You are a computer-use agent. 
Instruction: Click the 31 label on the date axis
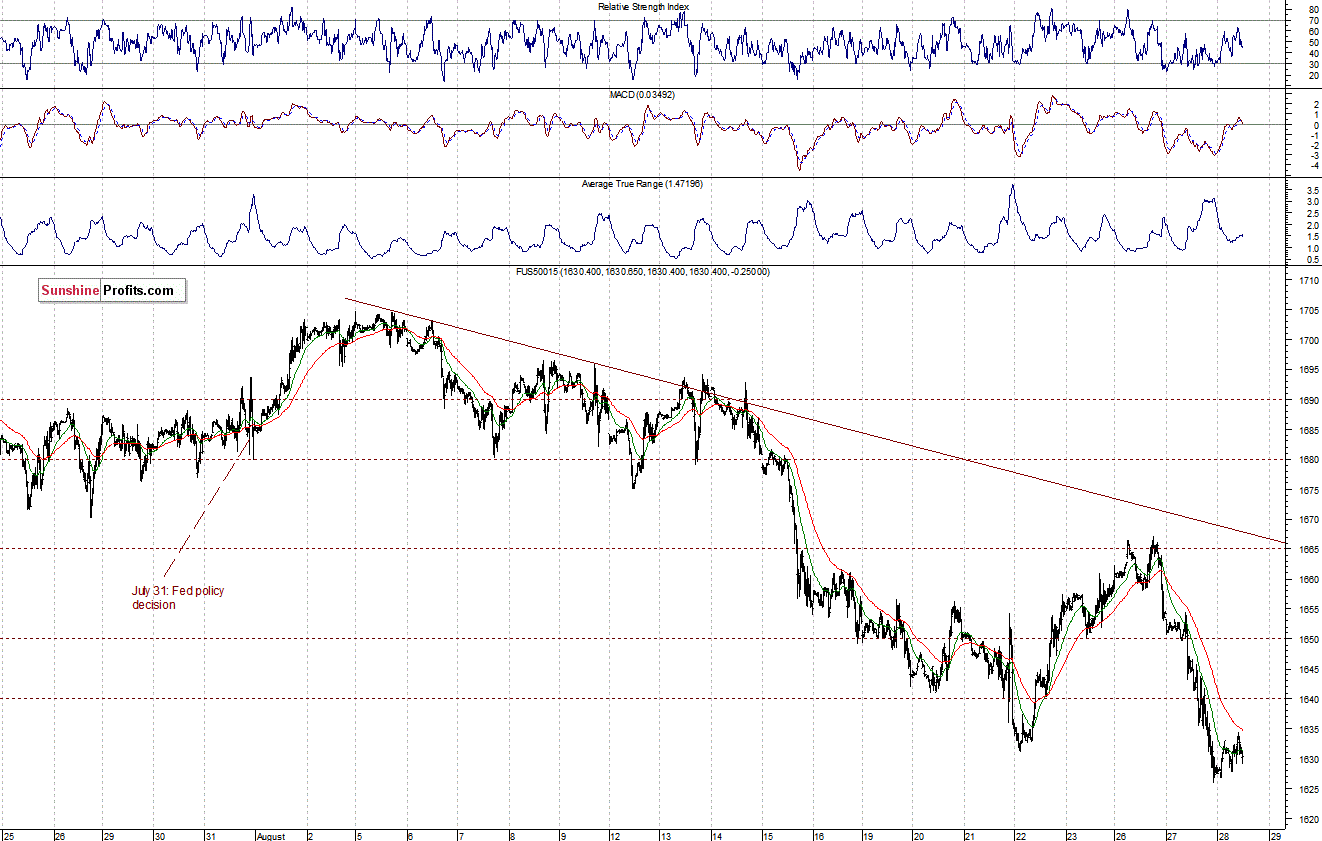point(210,835)
